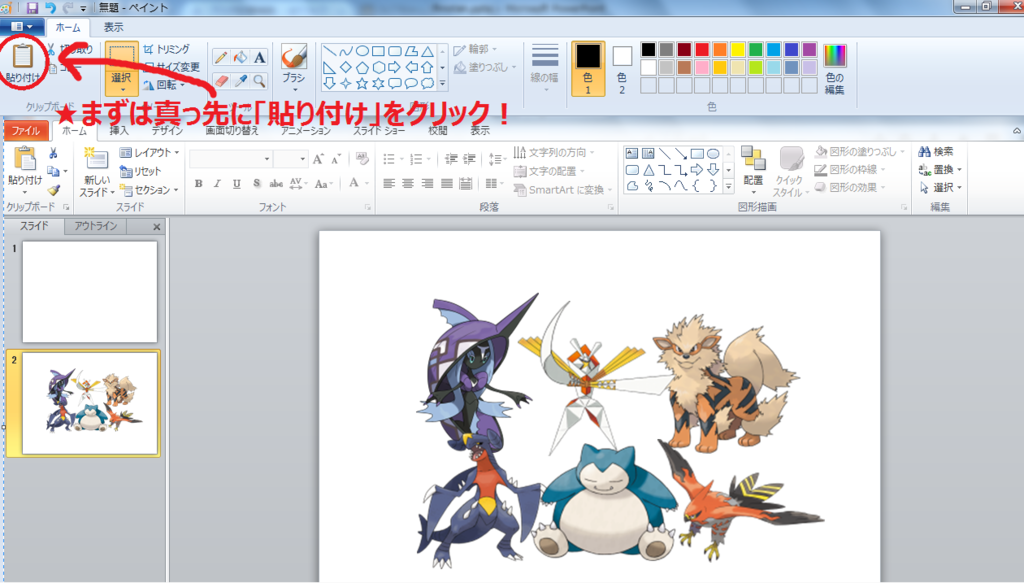Click the Reset (リセット) slide button
The width and height of the screenshot is (1024, 583).
(140, 171)
